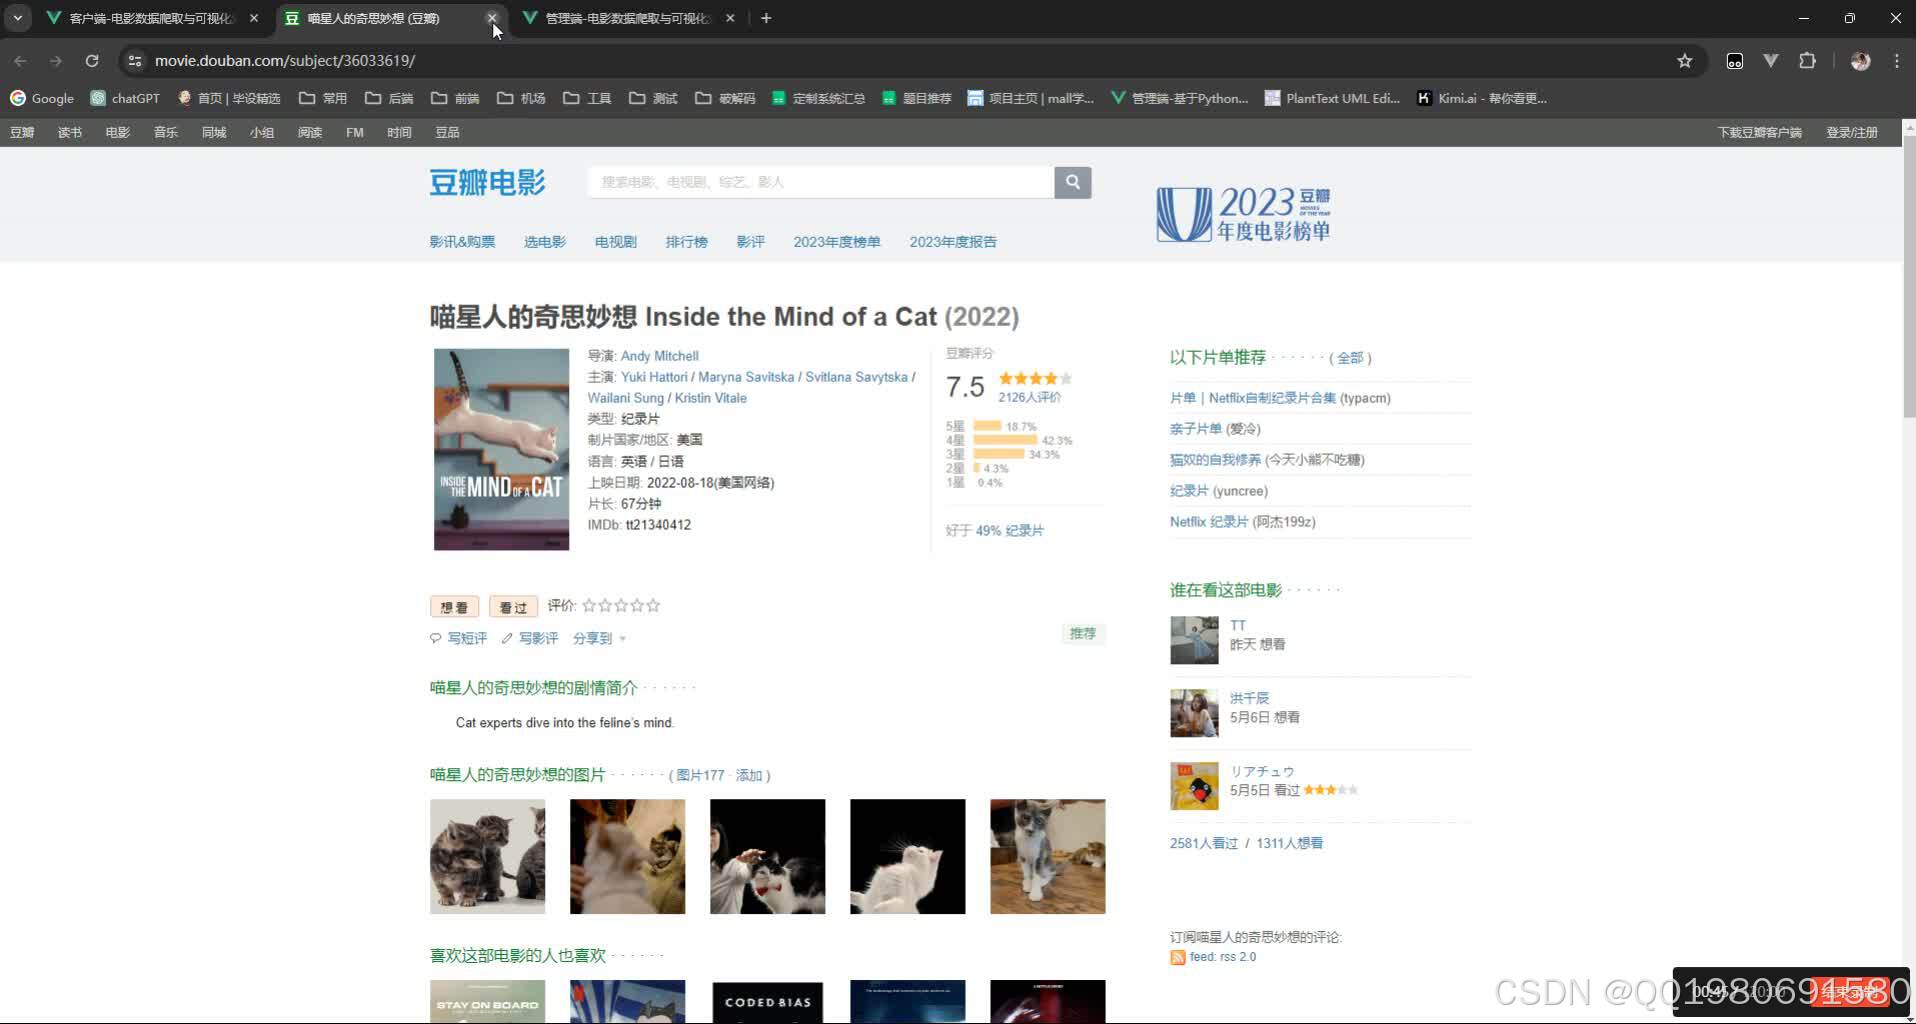Viewport: 1916px width, 1024px height.
Task: Open the 机场 bookmarks folder
Action: [x=521, y=98]
